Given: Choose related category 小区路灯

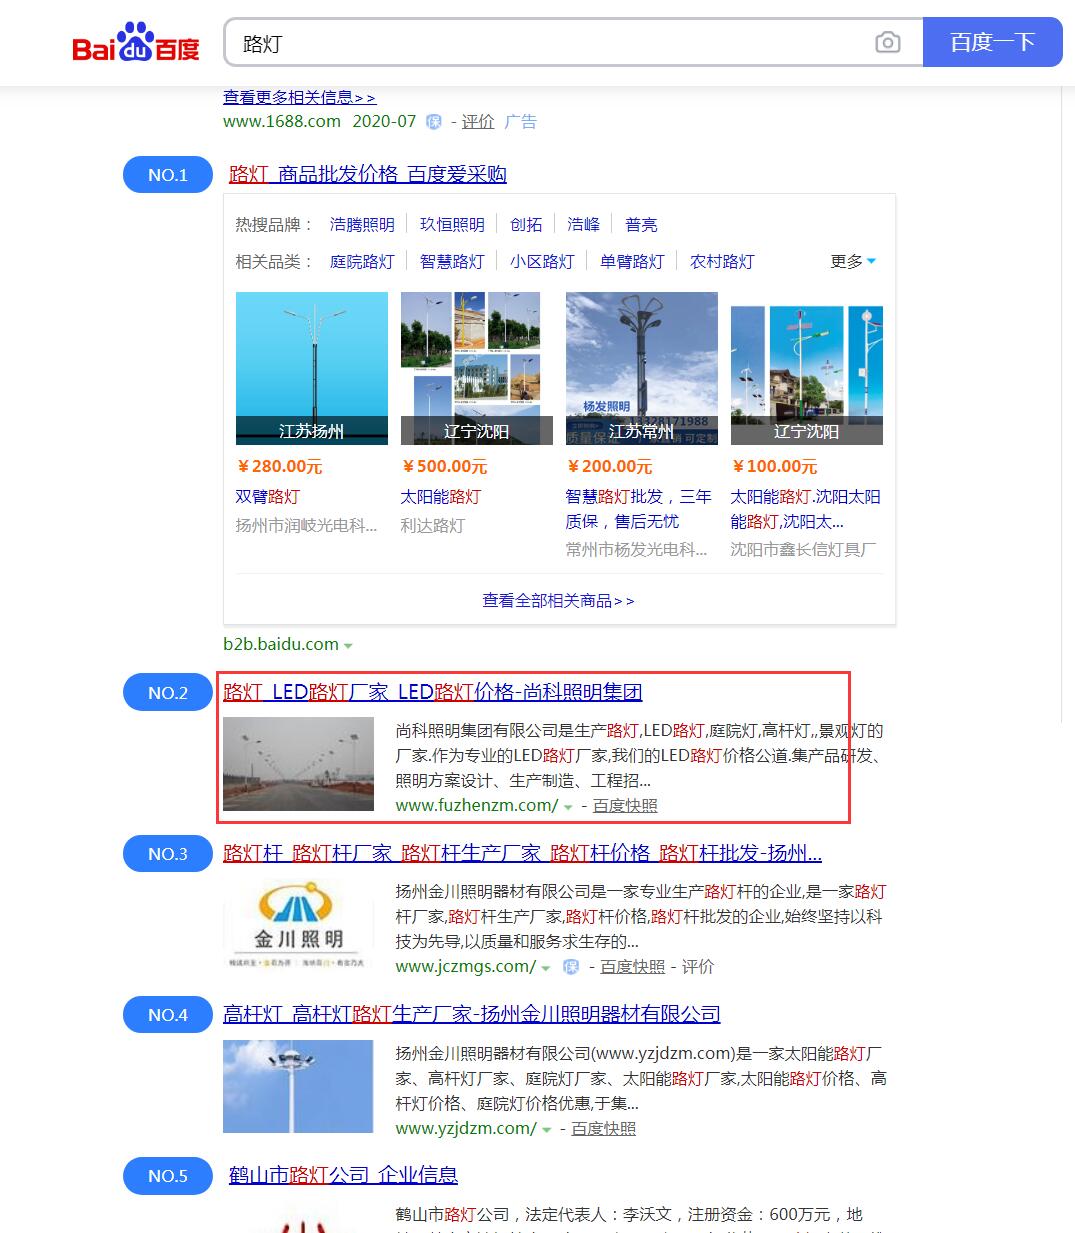Looking at the screenshot, I should pyautogui.click(x=542, y=262).
